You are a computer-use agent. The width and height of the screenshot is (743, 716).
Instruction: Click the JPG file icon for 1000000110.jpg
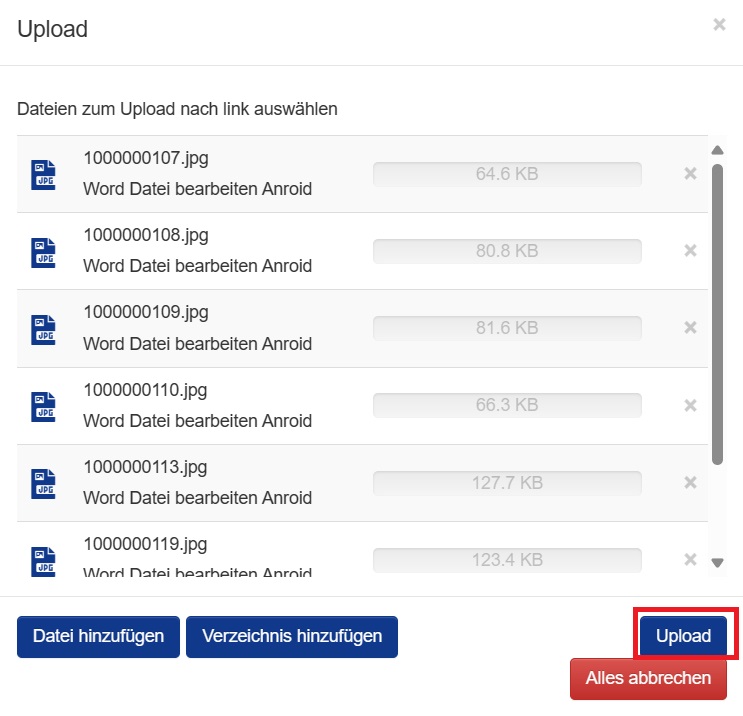(x=43, y=407)
